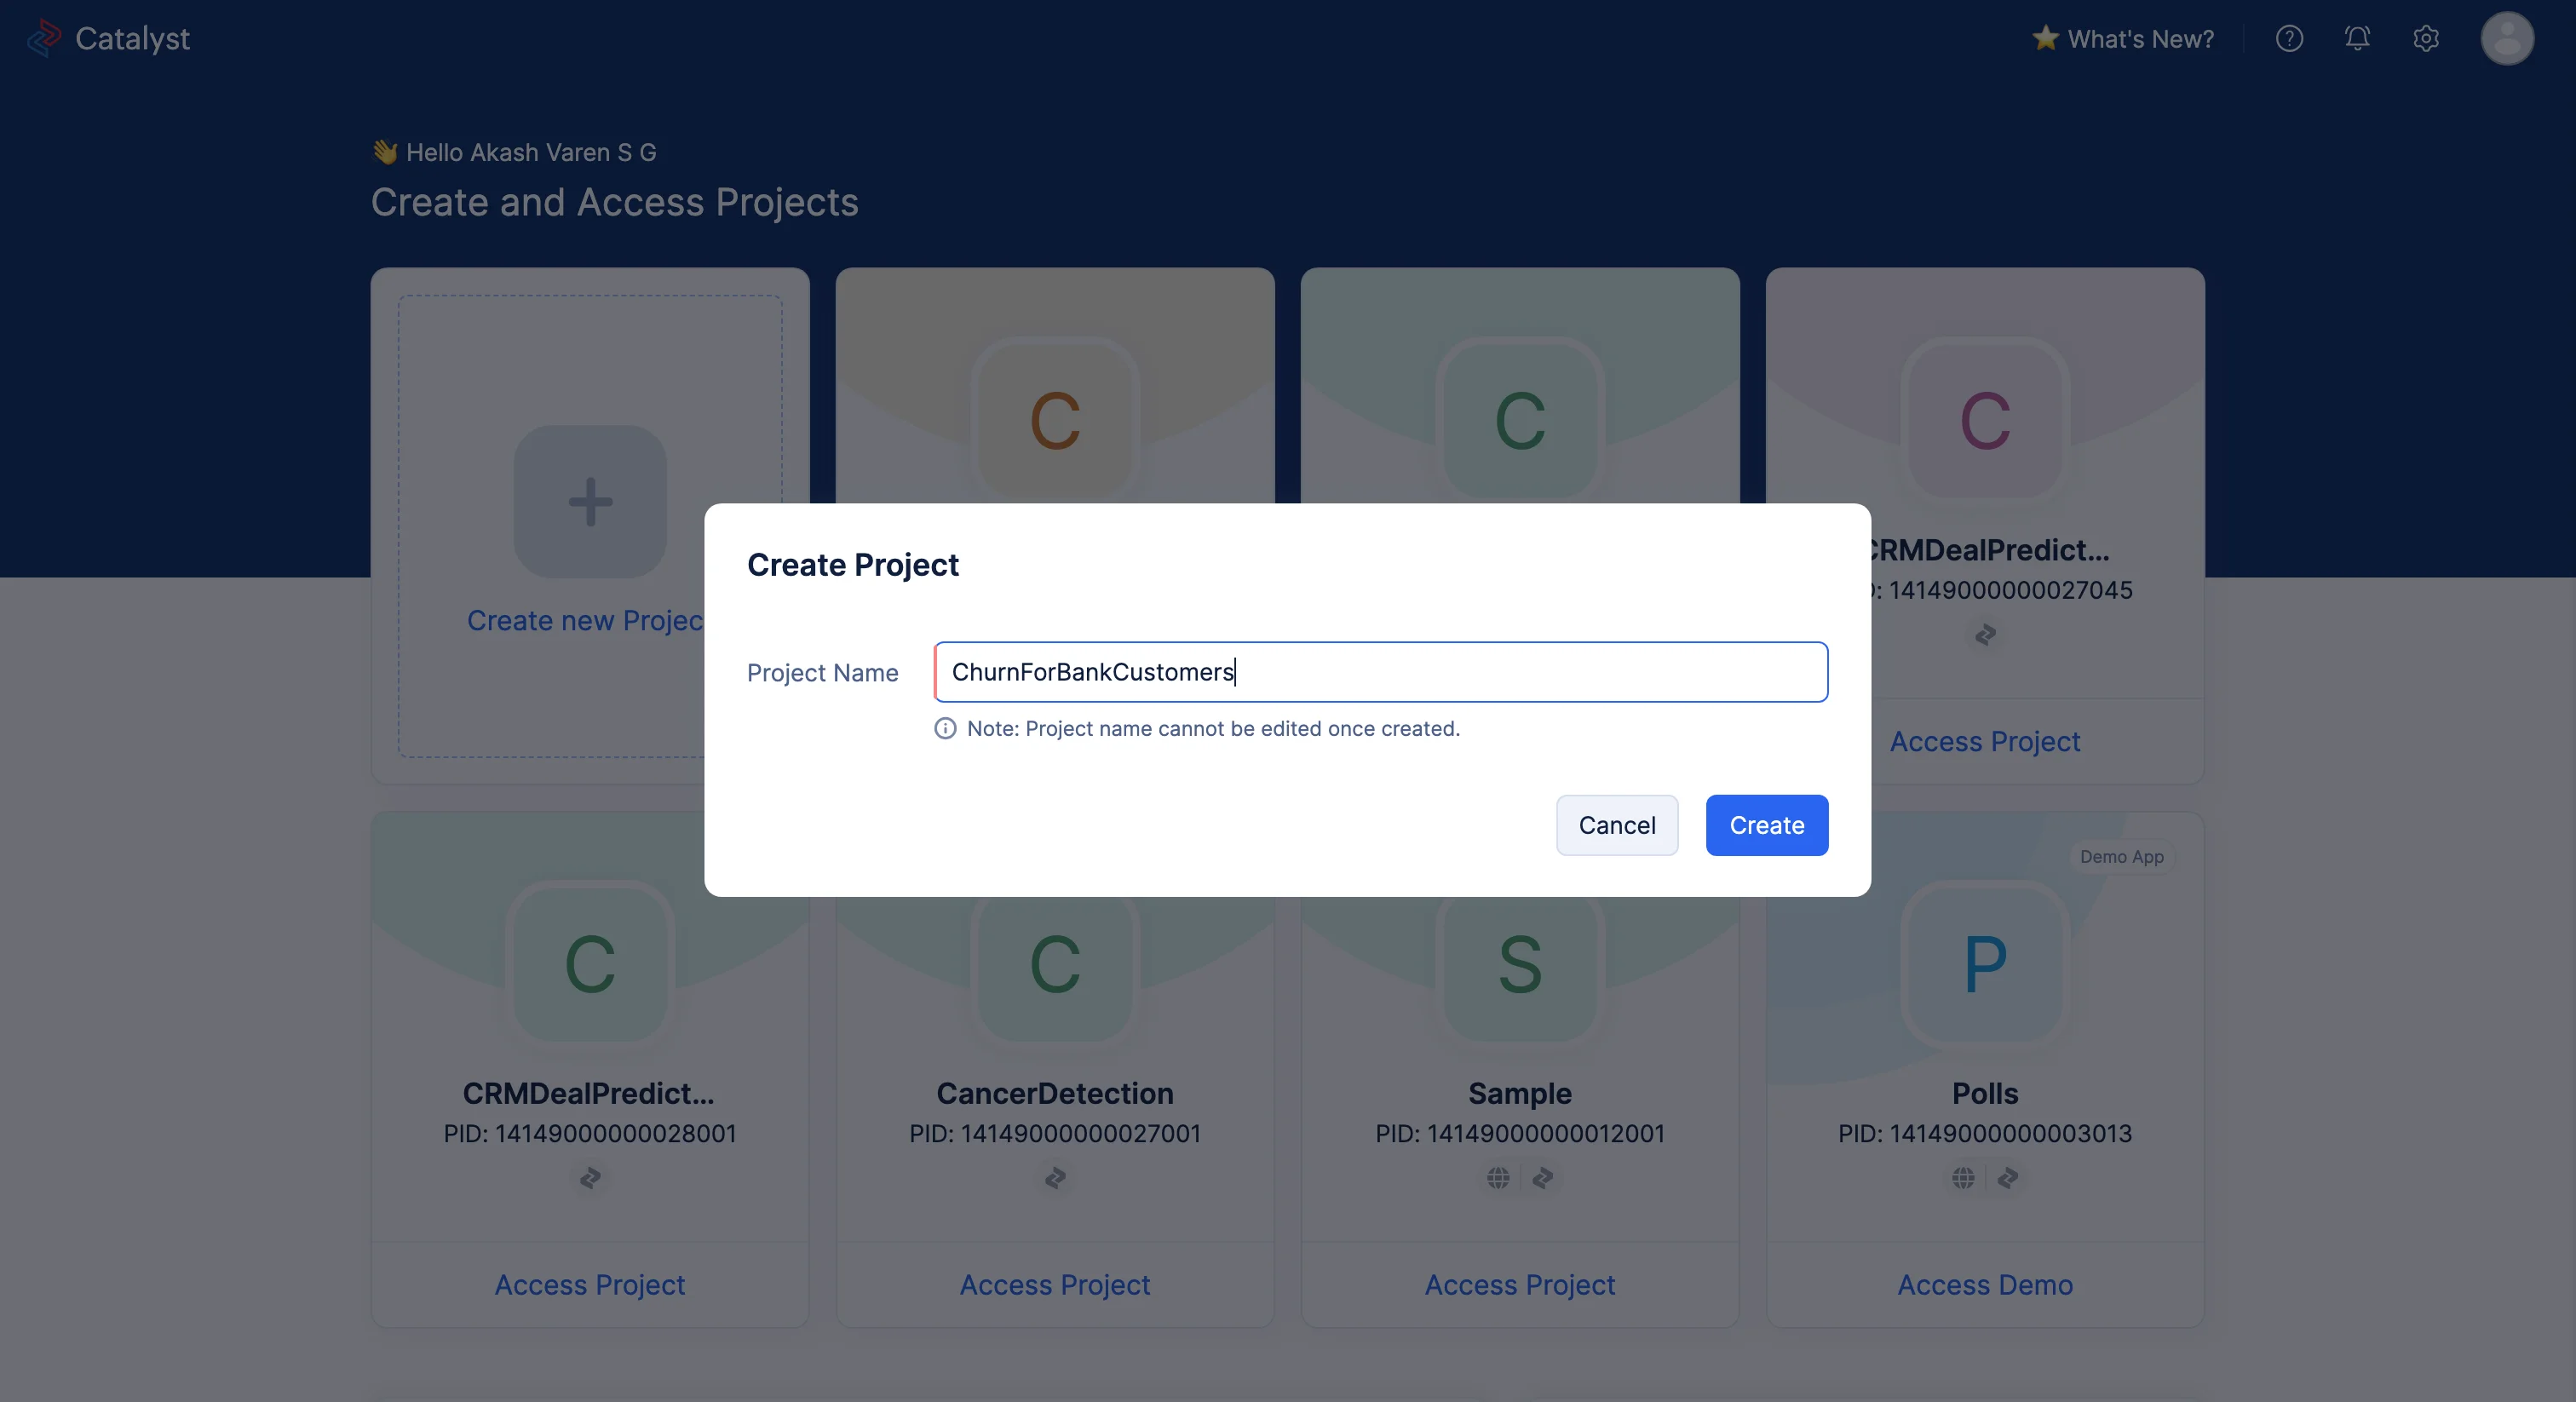This screenshot has height=1402, width=2576.
Task: Click the CancerDetection project tile icon
Action: pyautogui.click(x=1055, y=964)
